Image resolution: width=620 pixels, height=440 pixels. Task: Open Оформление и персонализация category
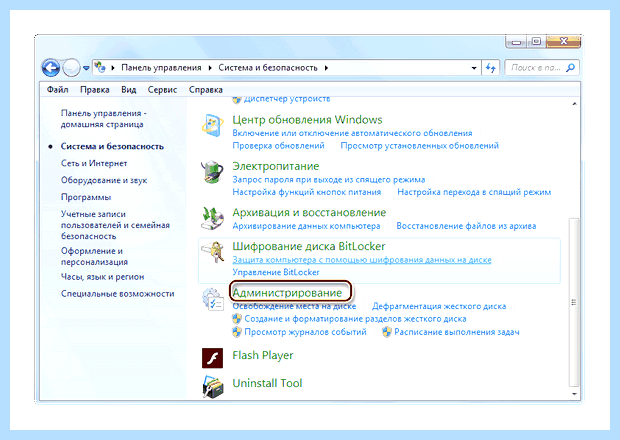point(94,256)
